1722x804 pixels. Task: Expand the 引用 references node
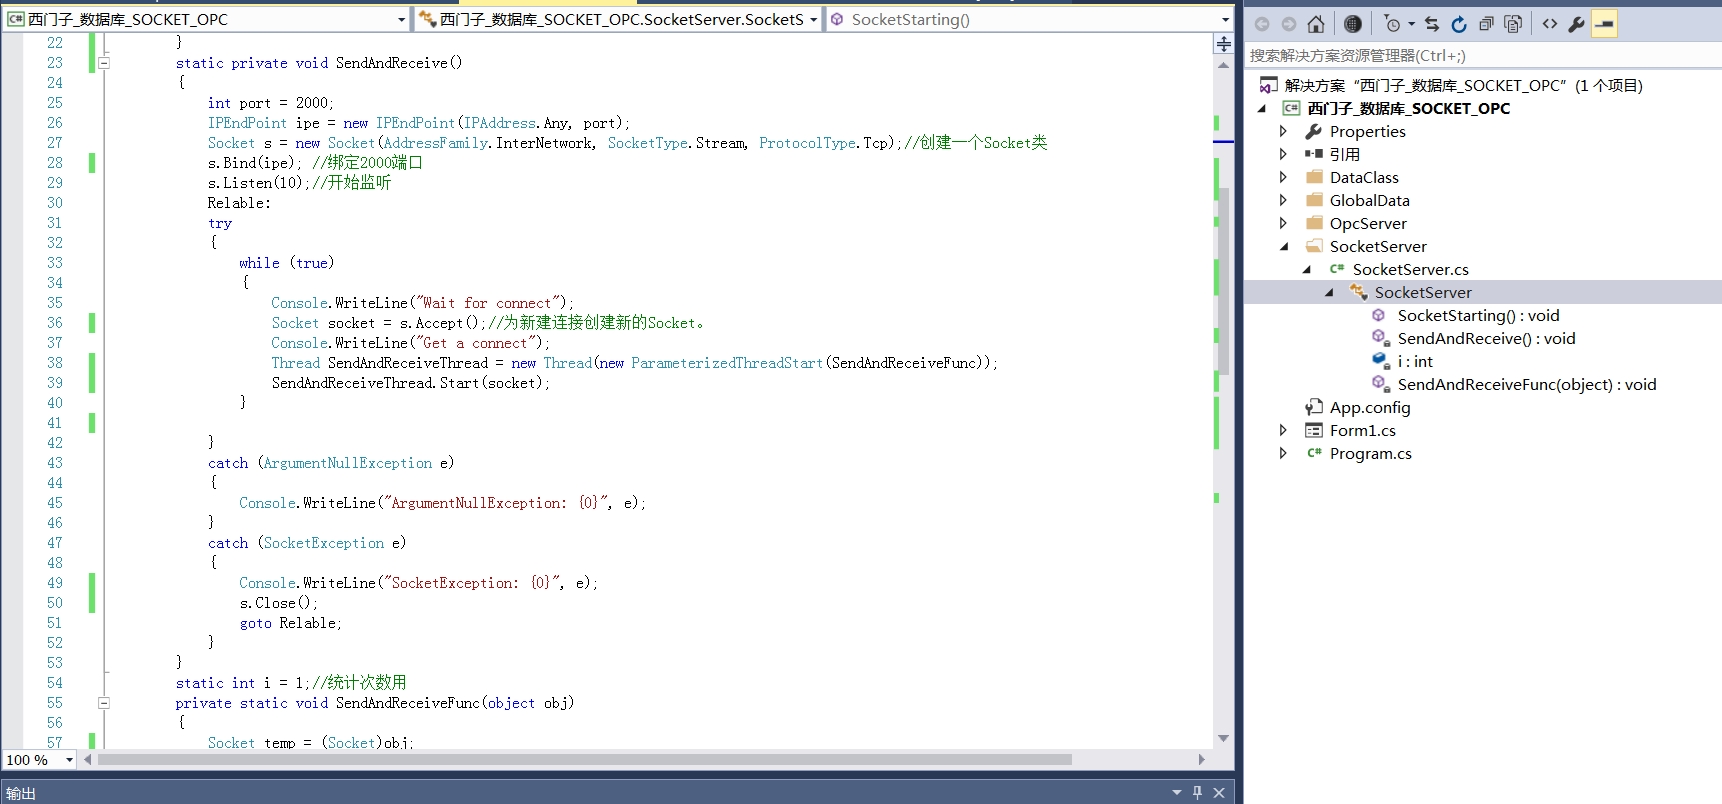point(1284,154)
